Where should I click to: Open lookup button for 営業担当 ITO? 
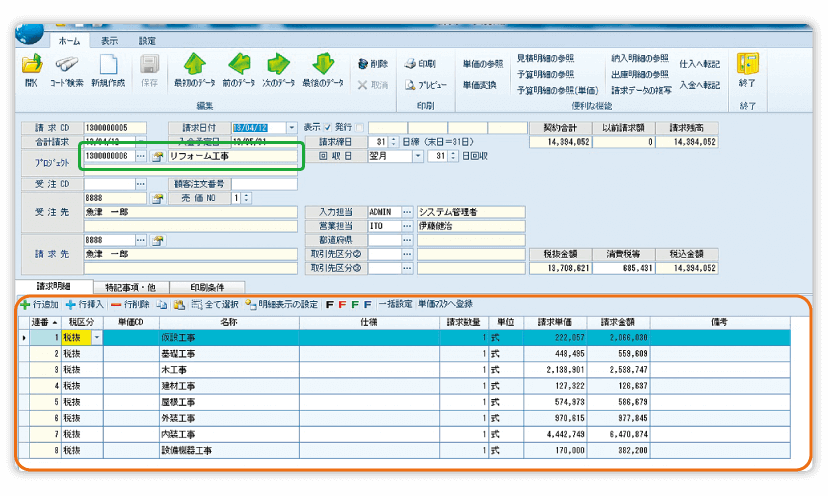coord(407,226)
